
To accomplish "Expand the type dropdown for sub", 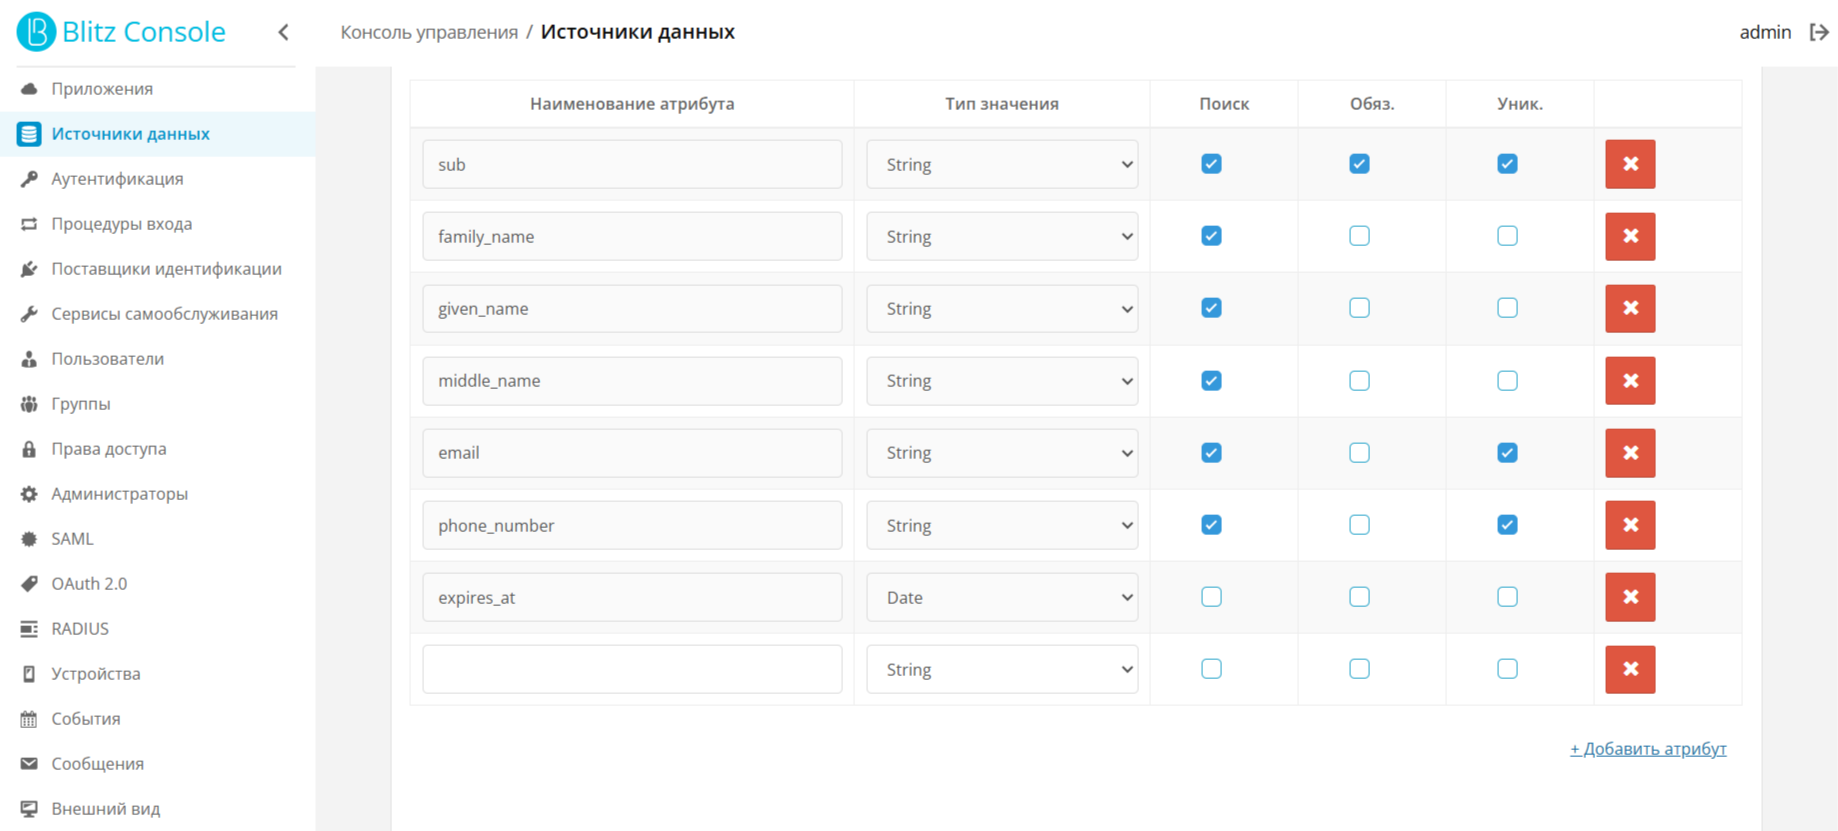I will pos(1002,164).
